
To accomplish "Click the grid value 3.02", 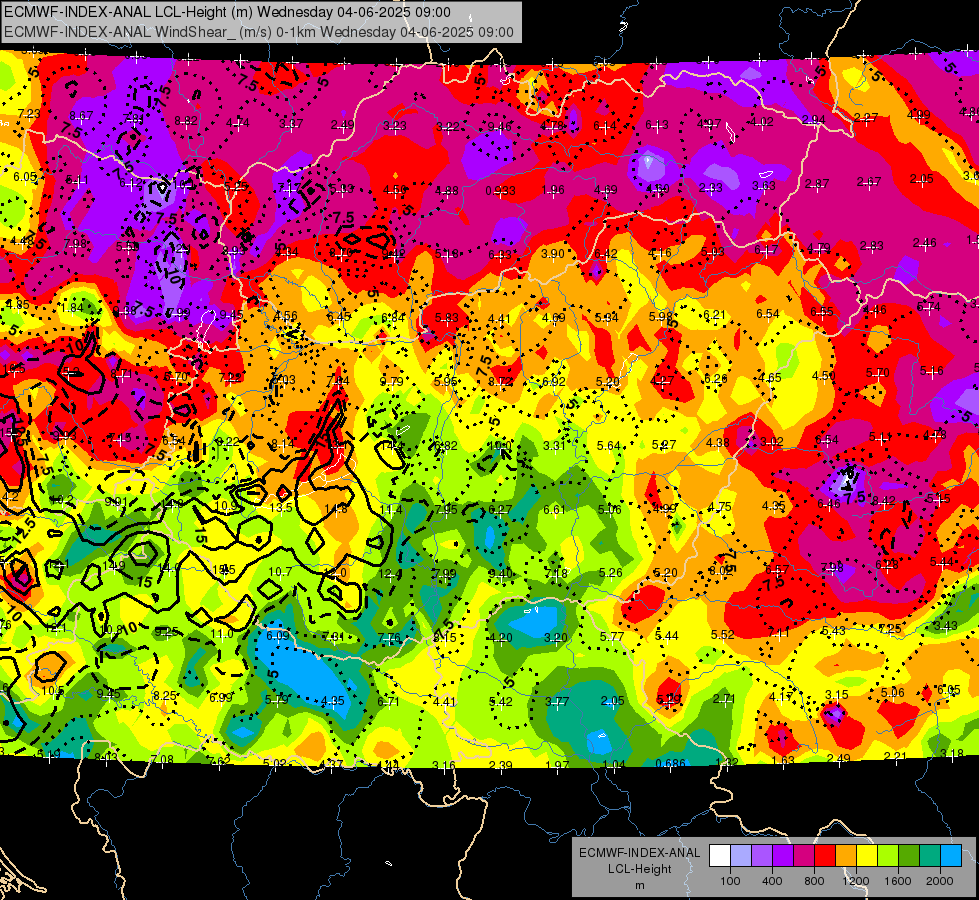I will (772, 442).
